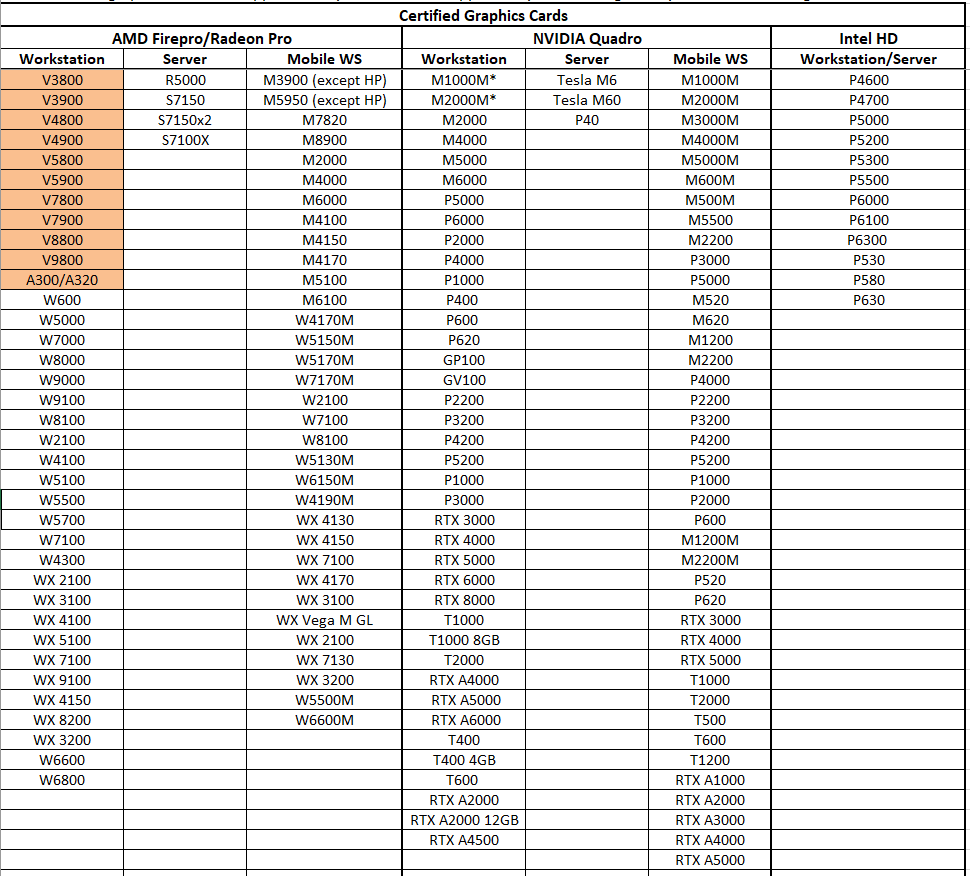Image resolution: width=970 pixels, height=876 pixels.
Task: Click the 'M1000M*' workstation cell
Action: pos(464,80)
